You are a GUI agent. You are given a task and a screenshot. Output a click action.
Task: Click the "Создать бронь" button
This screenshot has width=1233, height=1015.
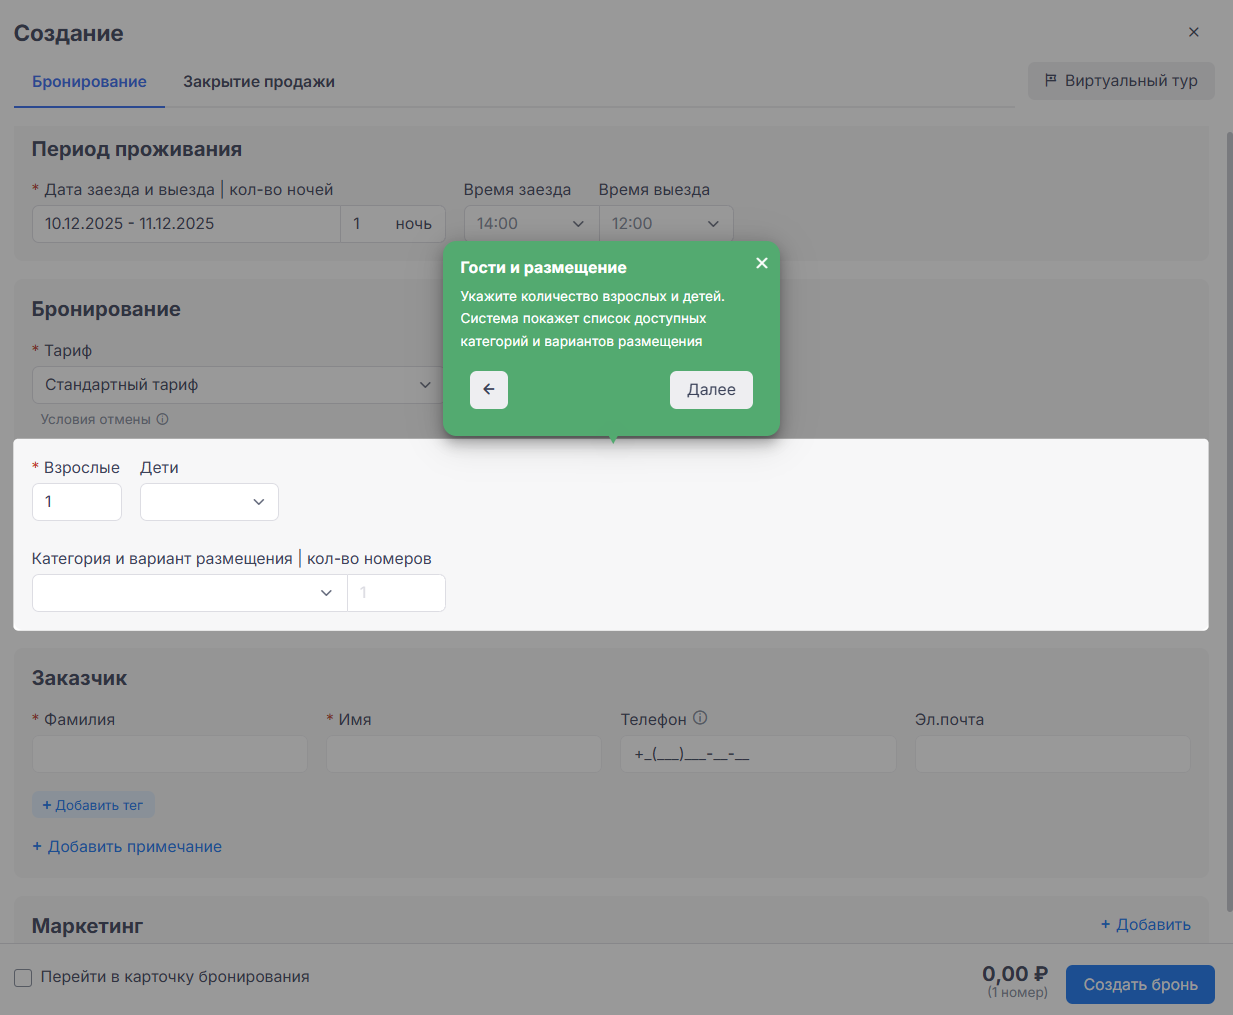[x=1140, y=984]
